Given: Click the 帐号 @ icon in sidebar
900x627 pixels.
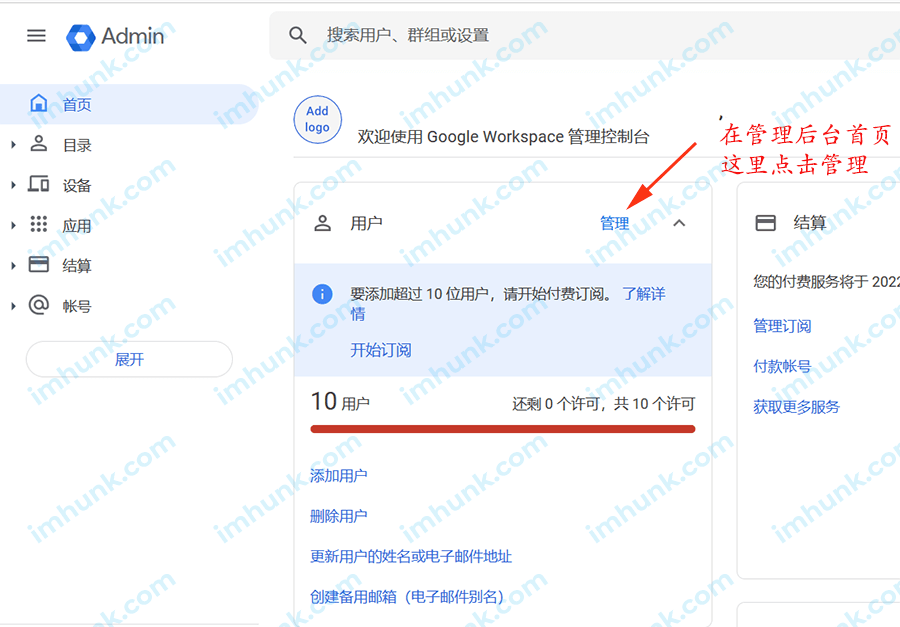Looking at the screenshot, I should pyautogui.click(x=38, y=305).
